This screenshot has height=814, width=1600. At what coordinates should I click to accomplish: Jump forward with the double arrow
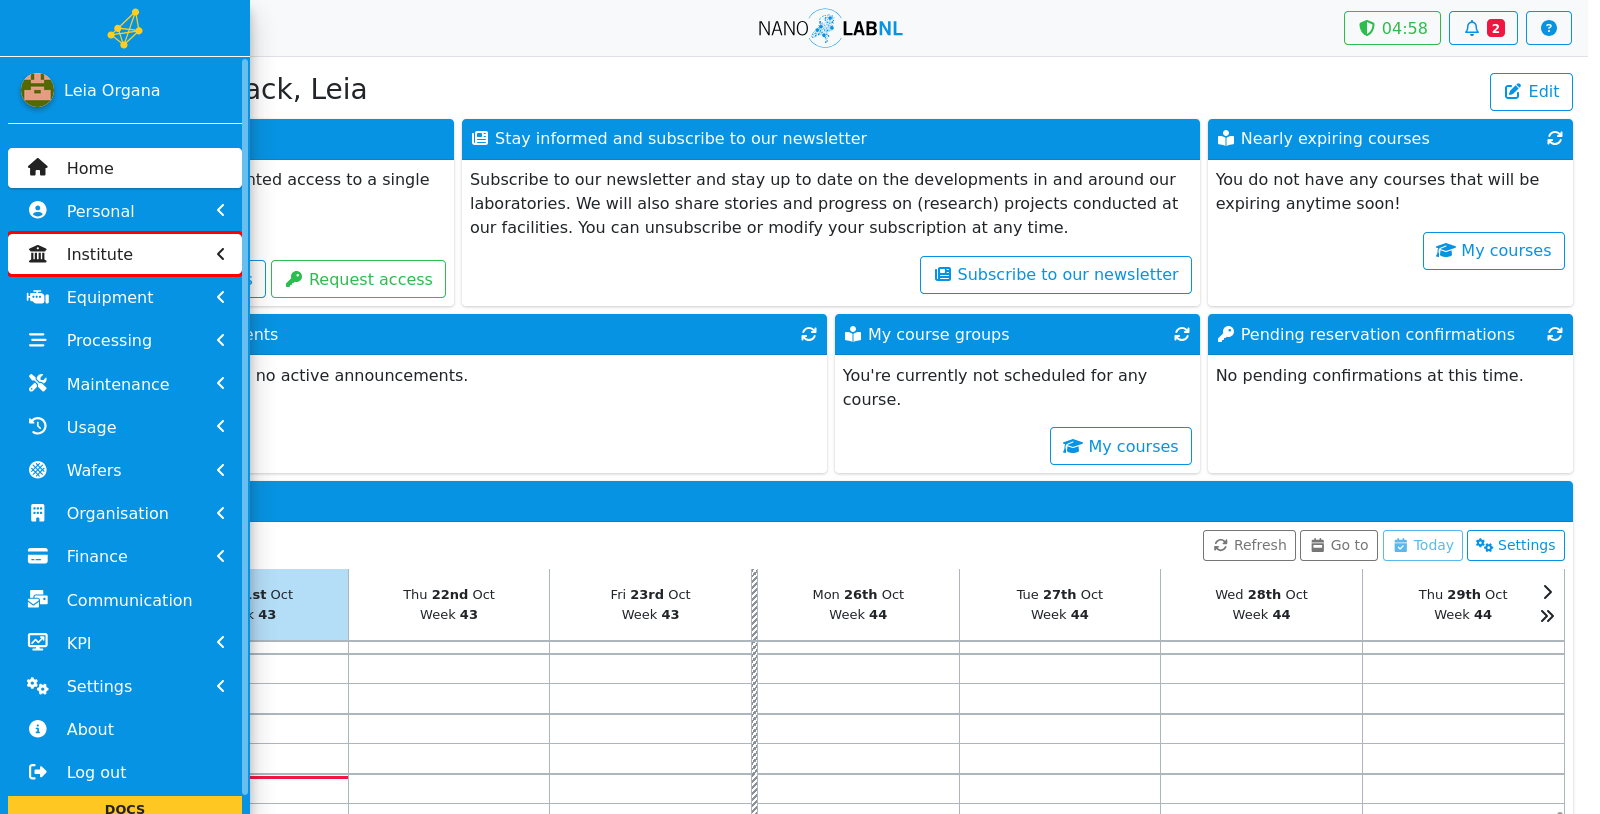1547,616
